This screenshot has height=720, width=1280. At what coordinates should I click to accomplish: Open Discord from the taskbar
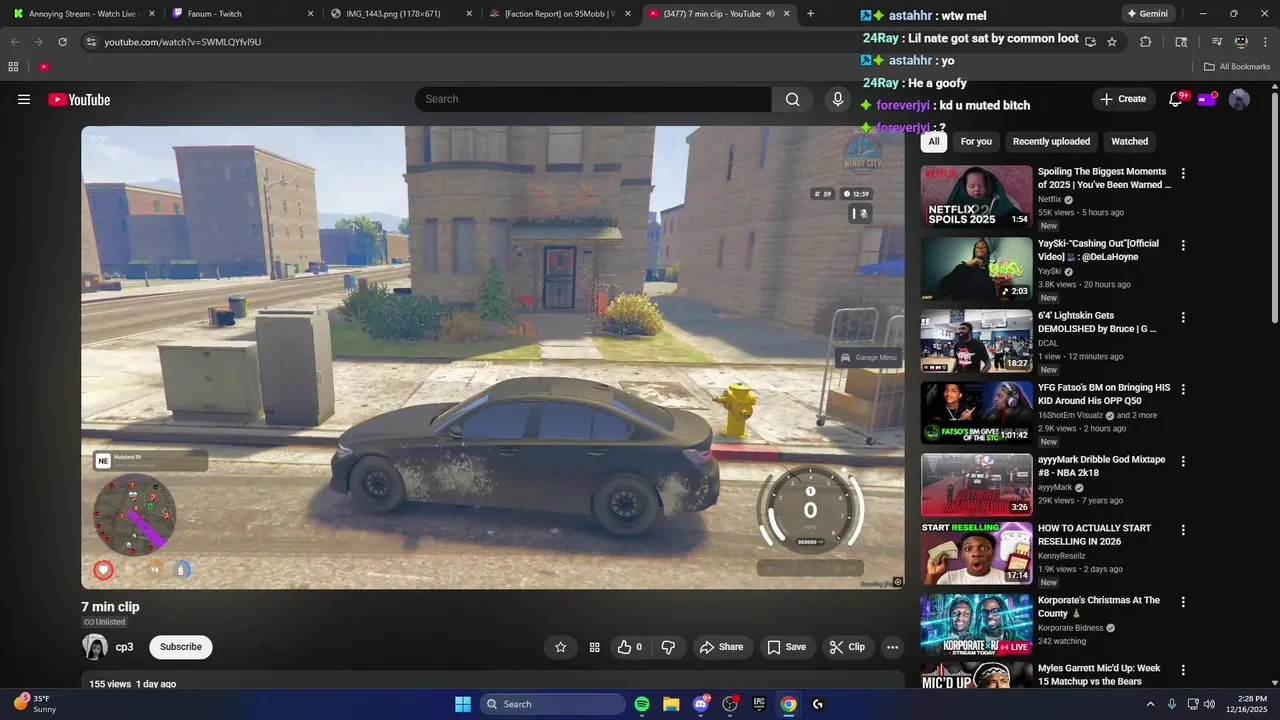click(x=701, y=704)
